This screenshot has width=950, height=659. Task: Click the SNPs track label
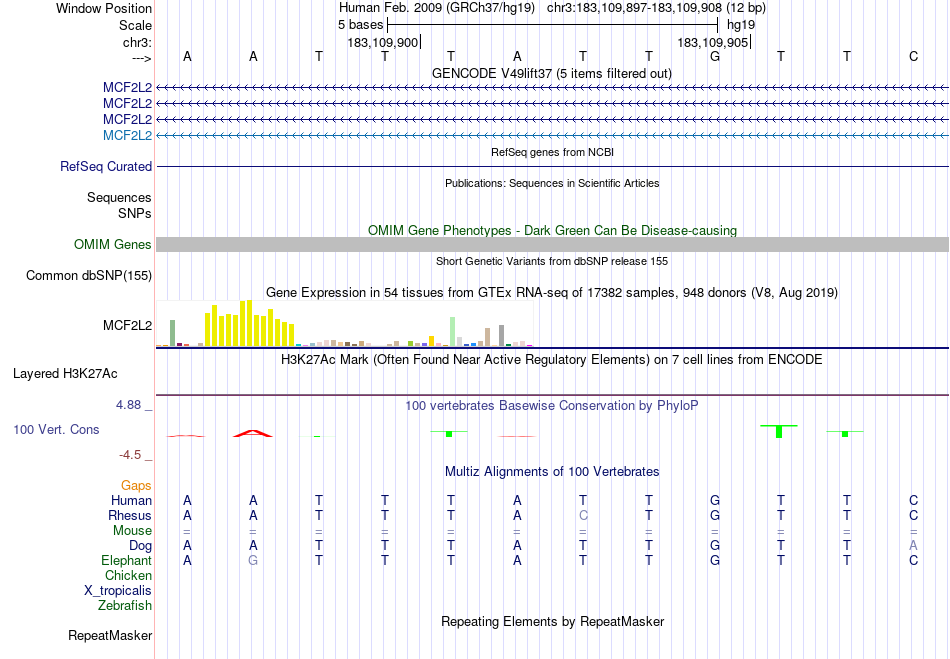(135, 213)
